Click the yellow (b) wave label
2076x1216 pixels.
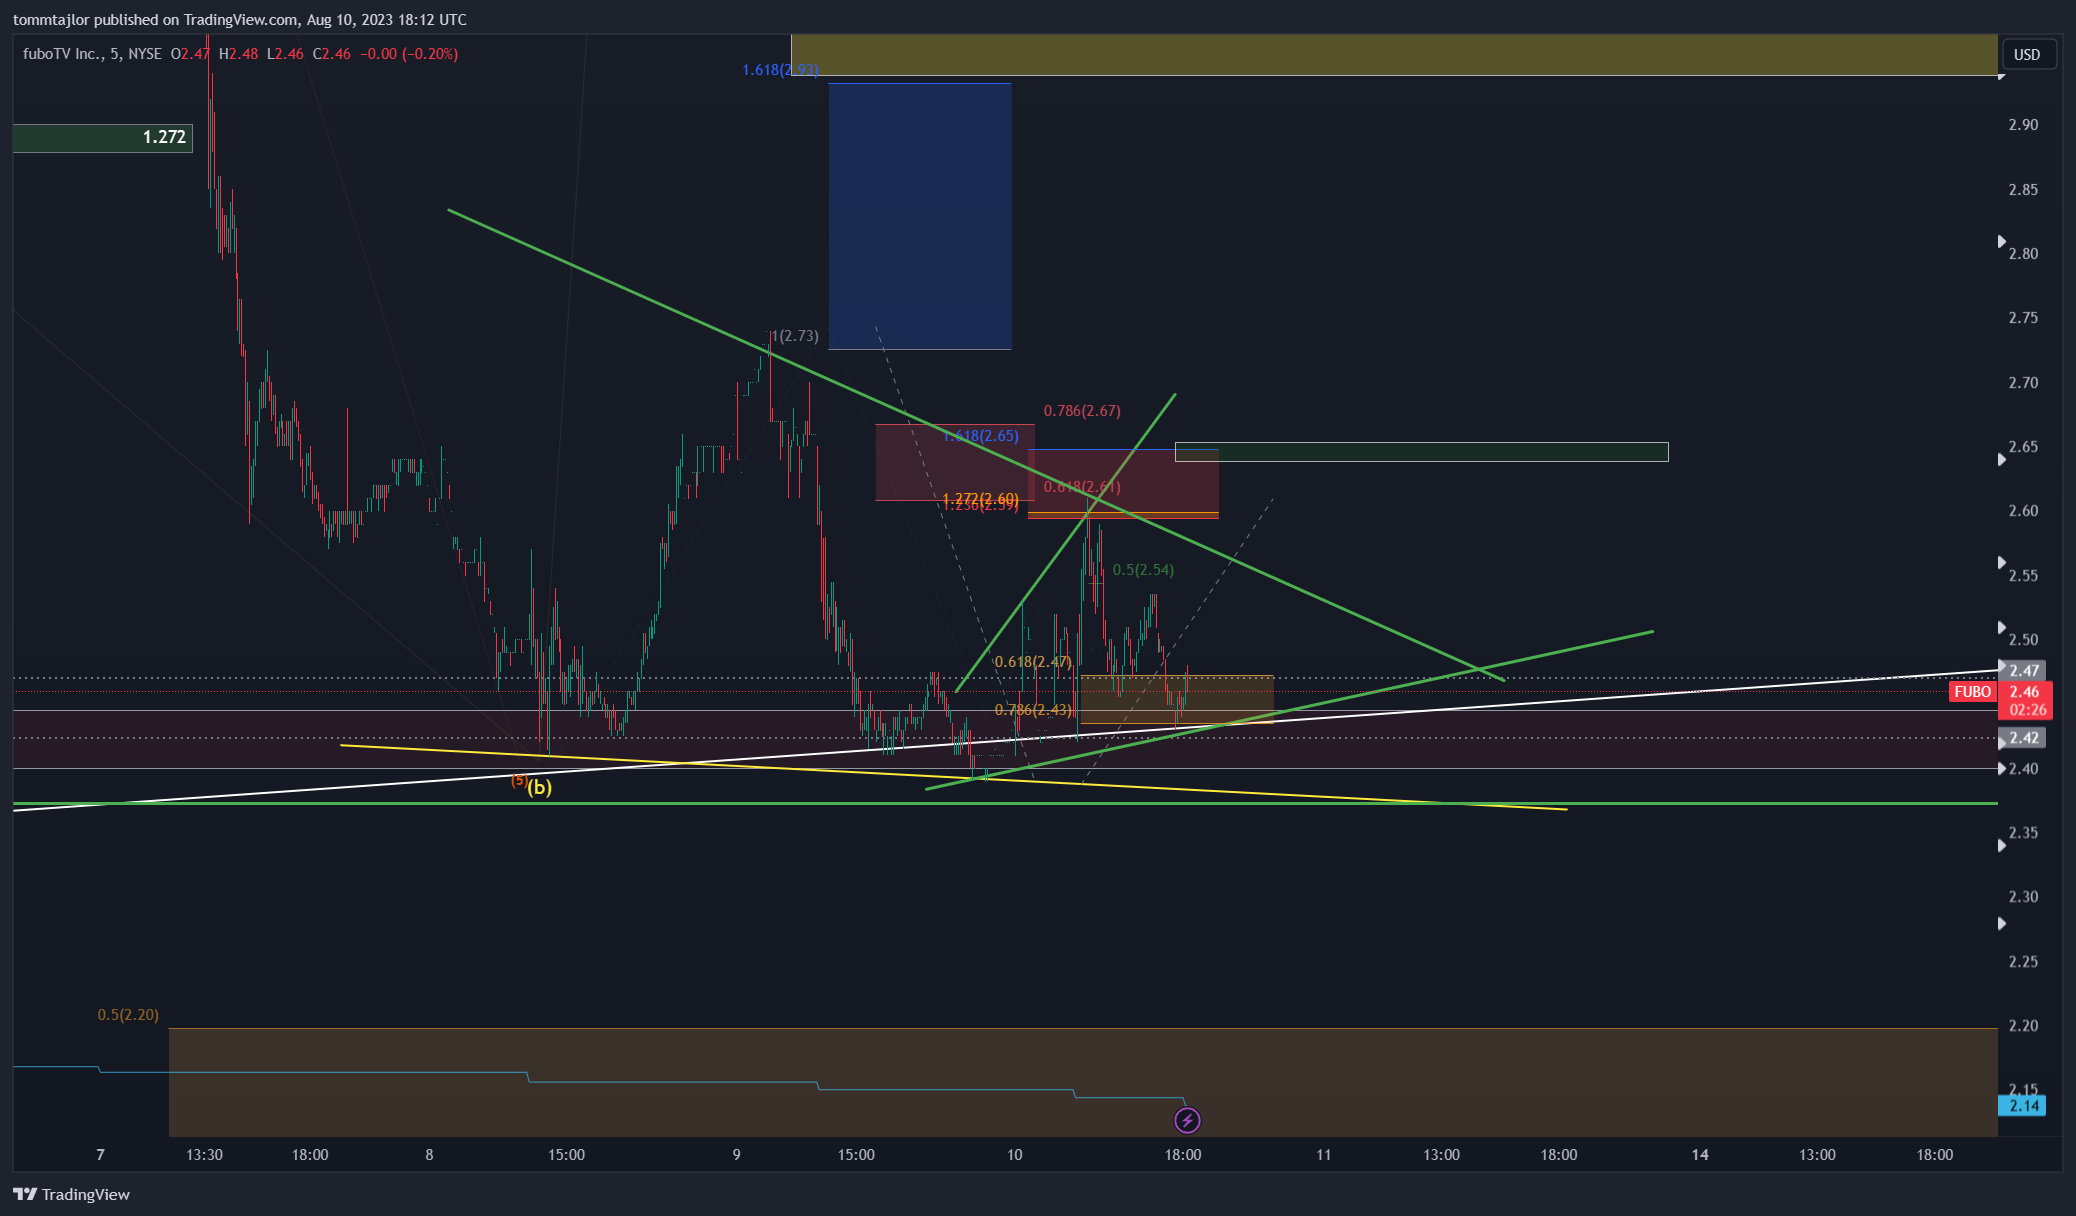(540, 787)
